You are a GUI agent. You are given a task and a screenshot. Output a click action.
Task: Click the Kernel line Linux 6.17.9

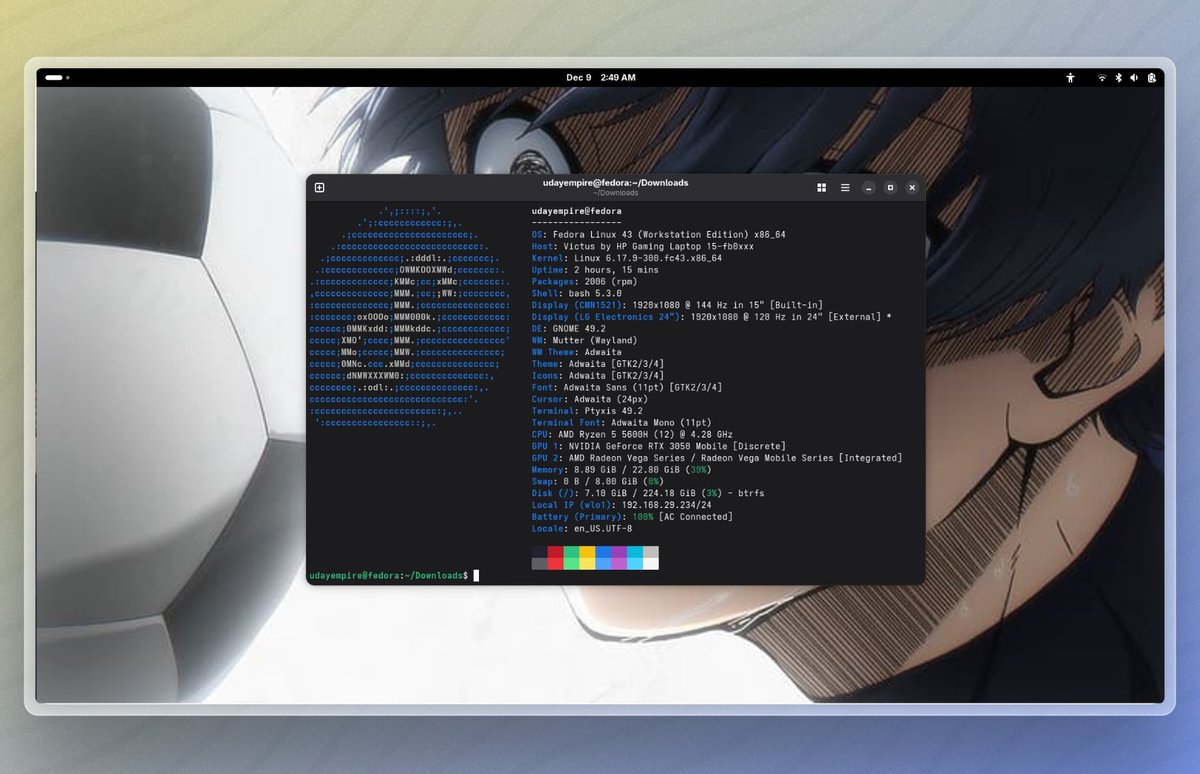(627, 258)
